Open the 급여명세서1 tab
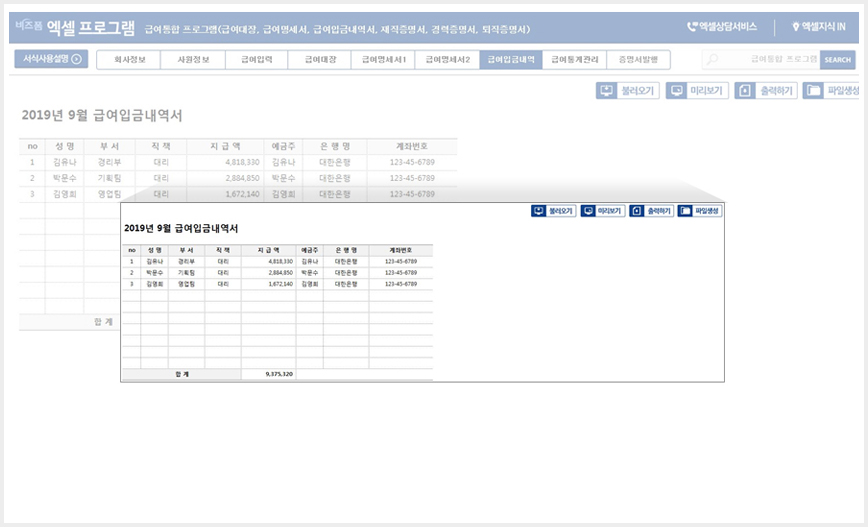 (383, 60)
